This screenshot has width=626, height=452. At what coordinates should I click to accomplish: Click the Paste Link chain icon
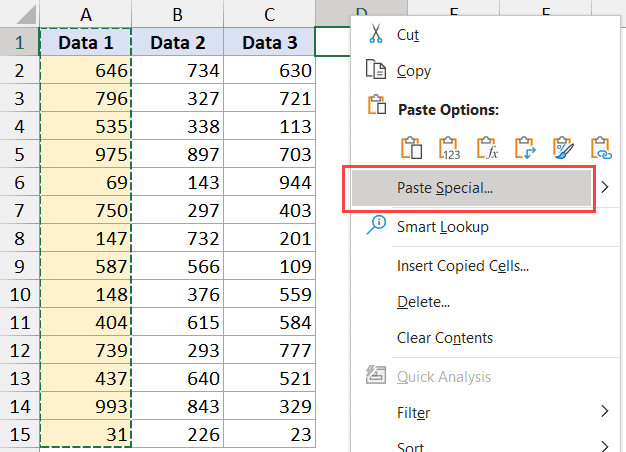pos(601,148)
